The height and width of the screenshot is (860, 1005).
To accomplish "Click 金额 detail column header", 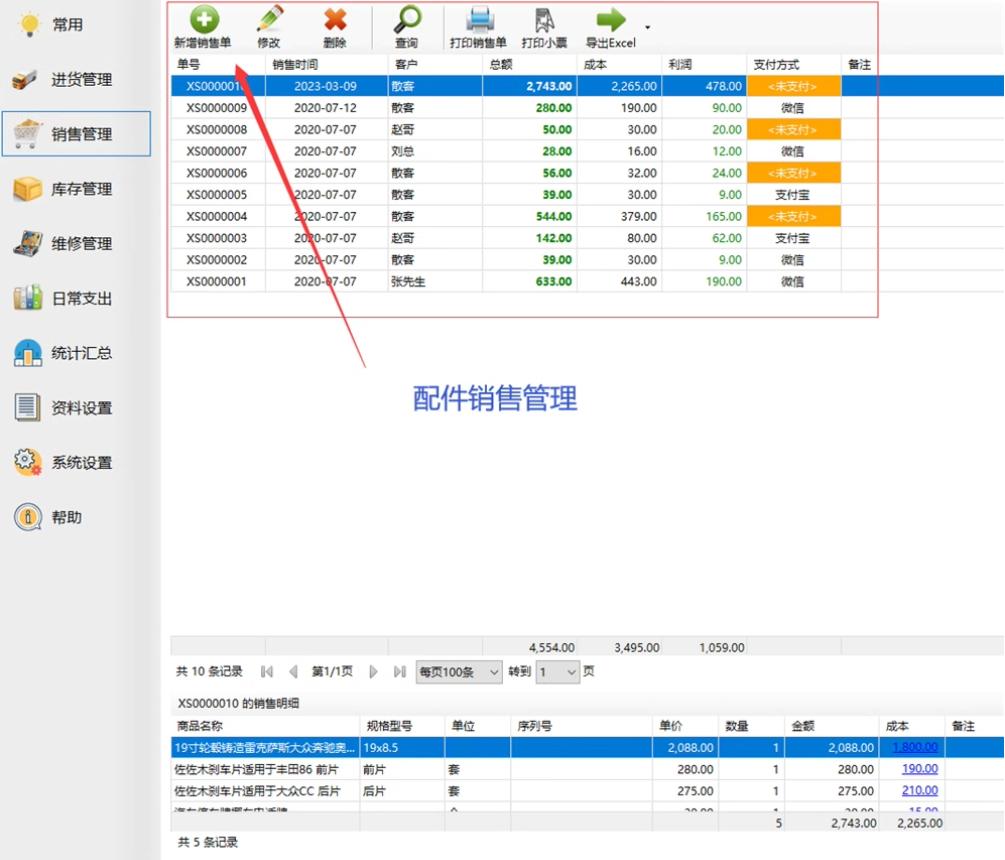I will (831, 726).
